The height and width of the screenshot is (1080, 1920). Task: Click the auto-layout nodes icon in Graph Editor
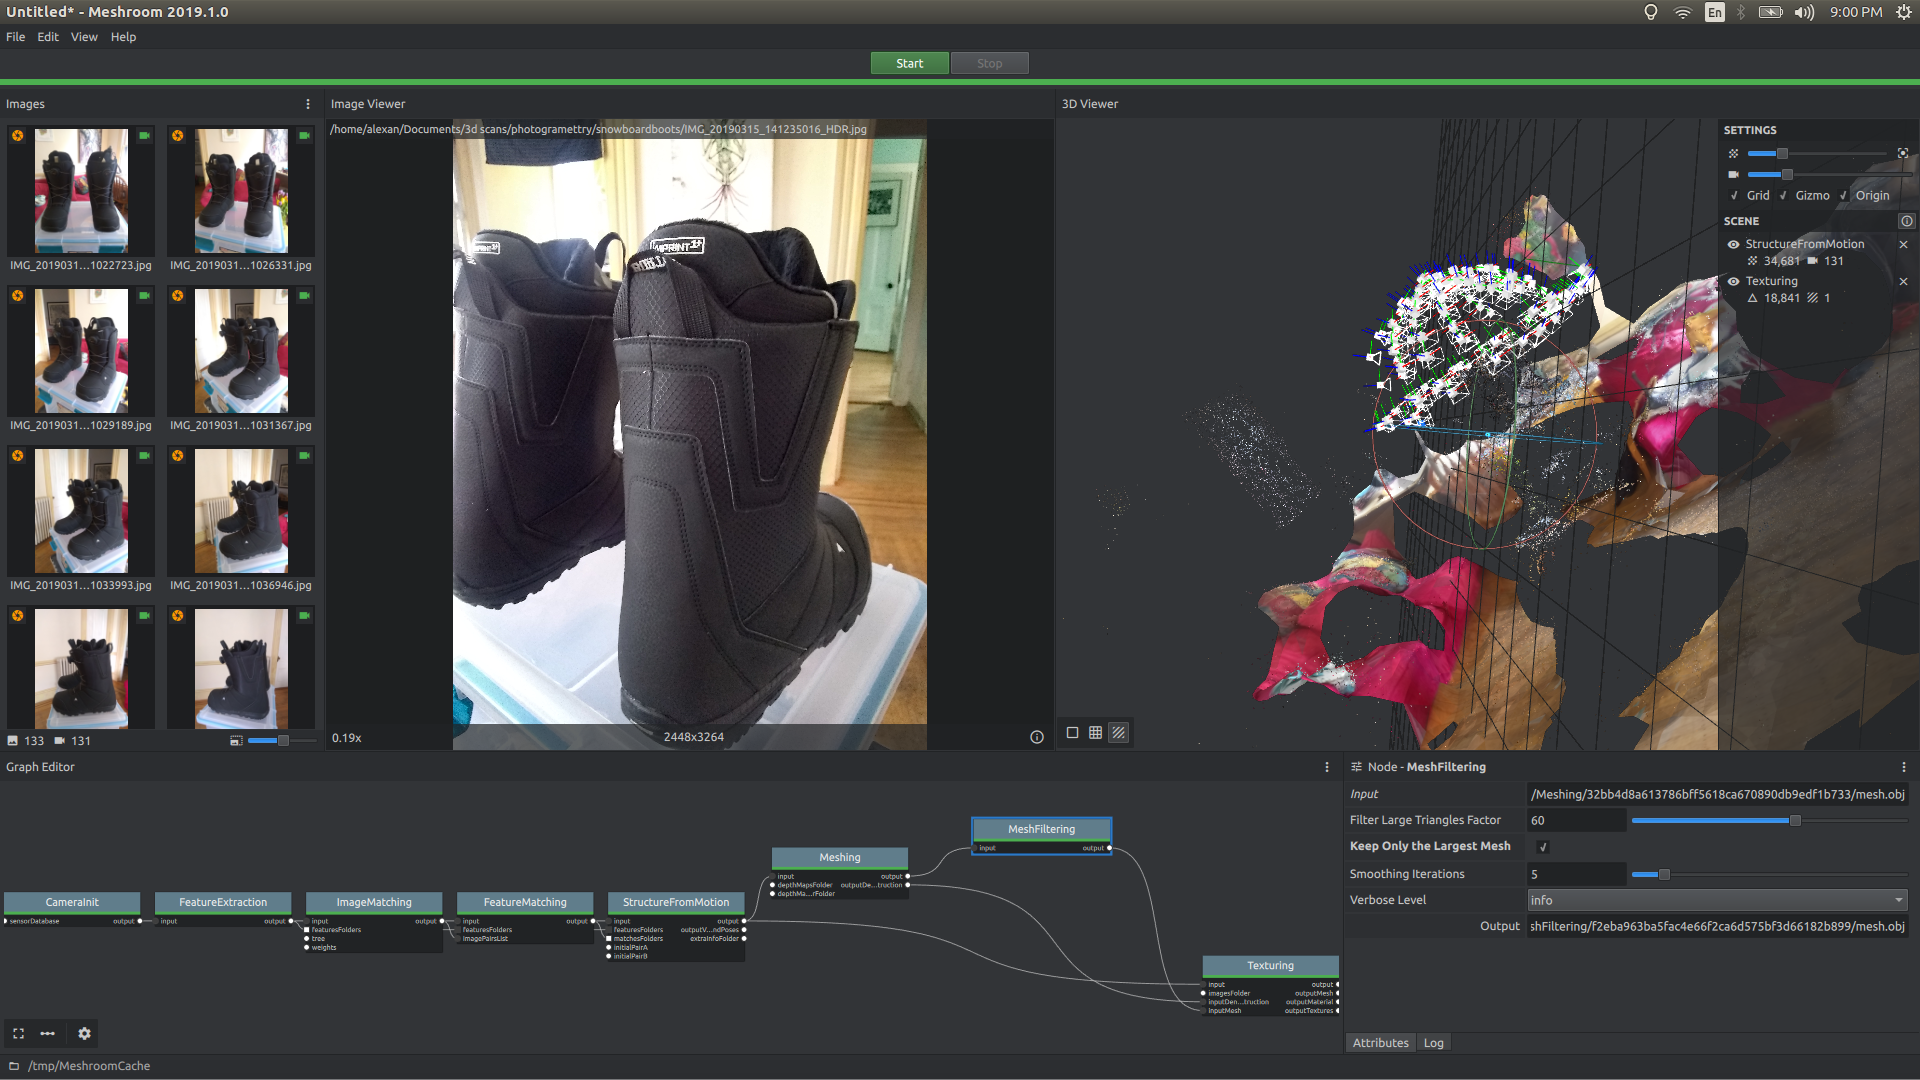(x=48, y=1033)
